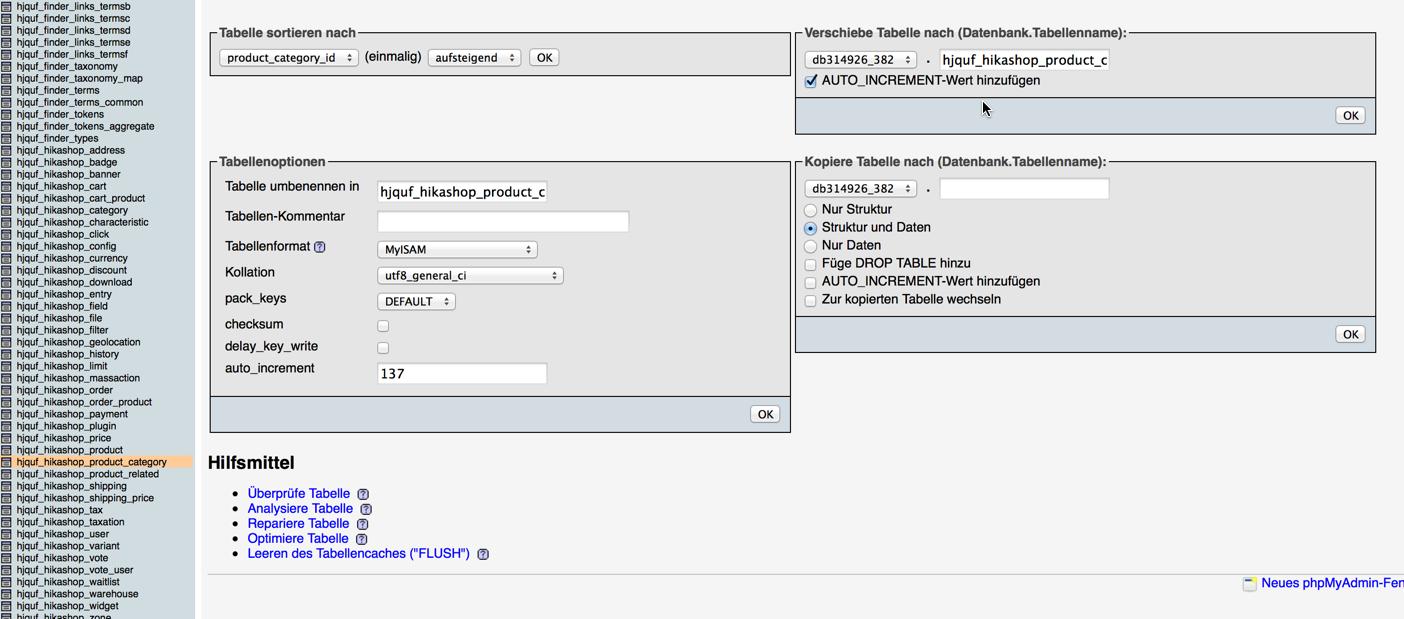1404x619 pixels.
Task: Click help icon next to Tabellenformat
Action: pyautogui.click(x=320, y=247)
